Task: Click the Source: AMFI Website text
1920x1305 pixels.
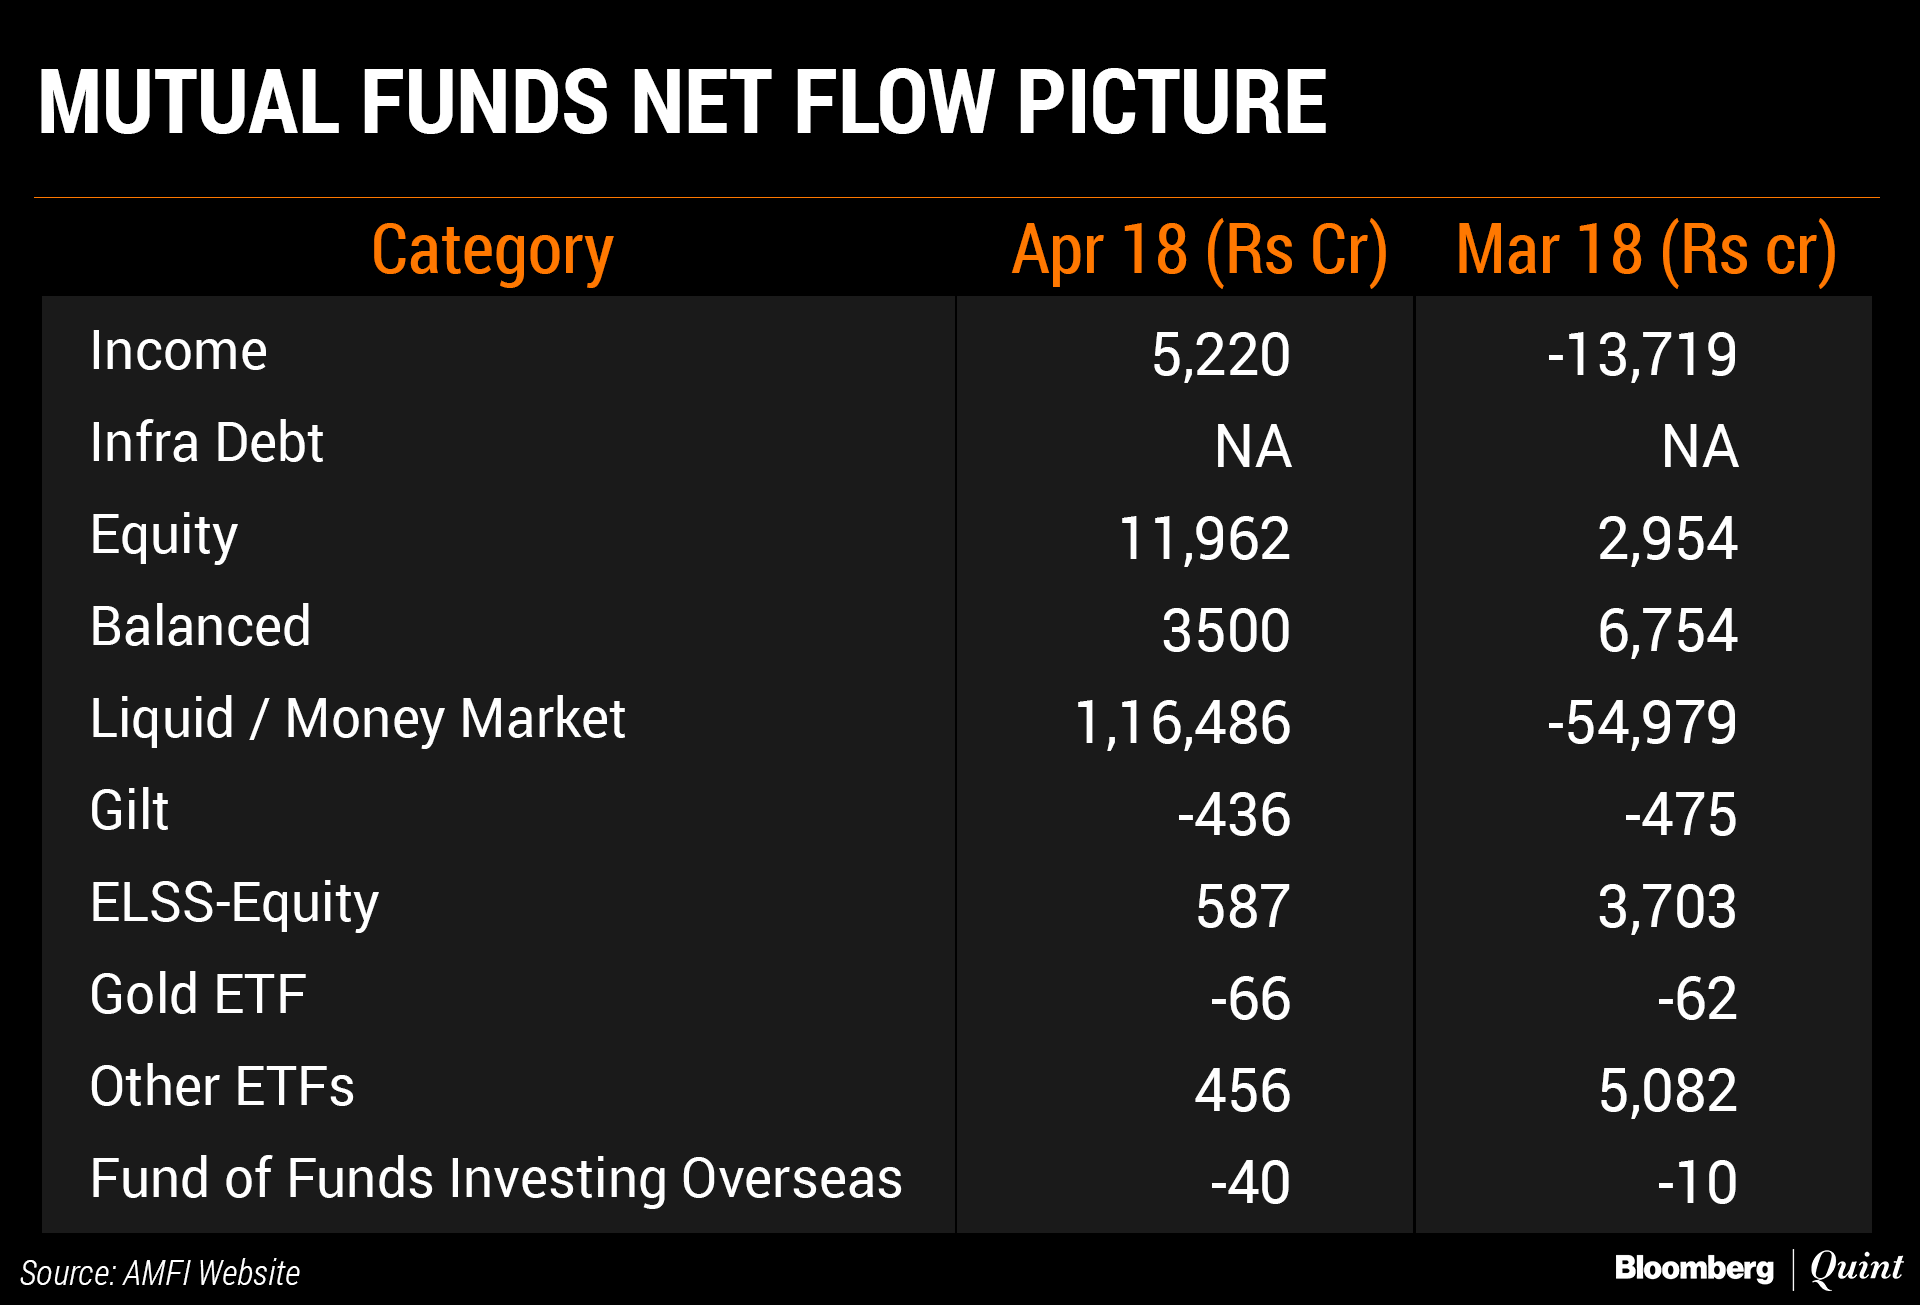Action: pos(160,1273)
